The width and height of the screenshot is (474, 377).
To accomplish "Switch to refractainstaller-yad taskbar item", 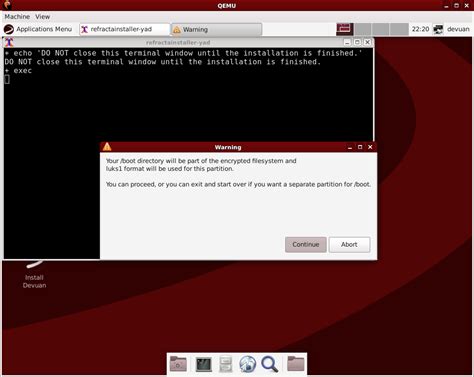I will click(x=125, y=29).
